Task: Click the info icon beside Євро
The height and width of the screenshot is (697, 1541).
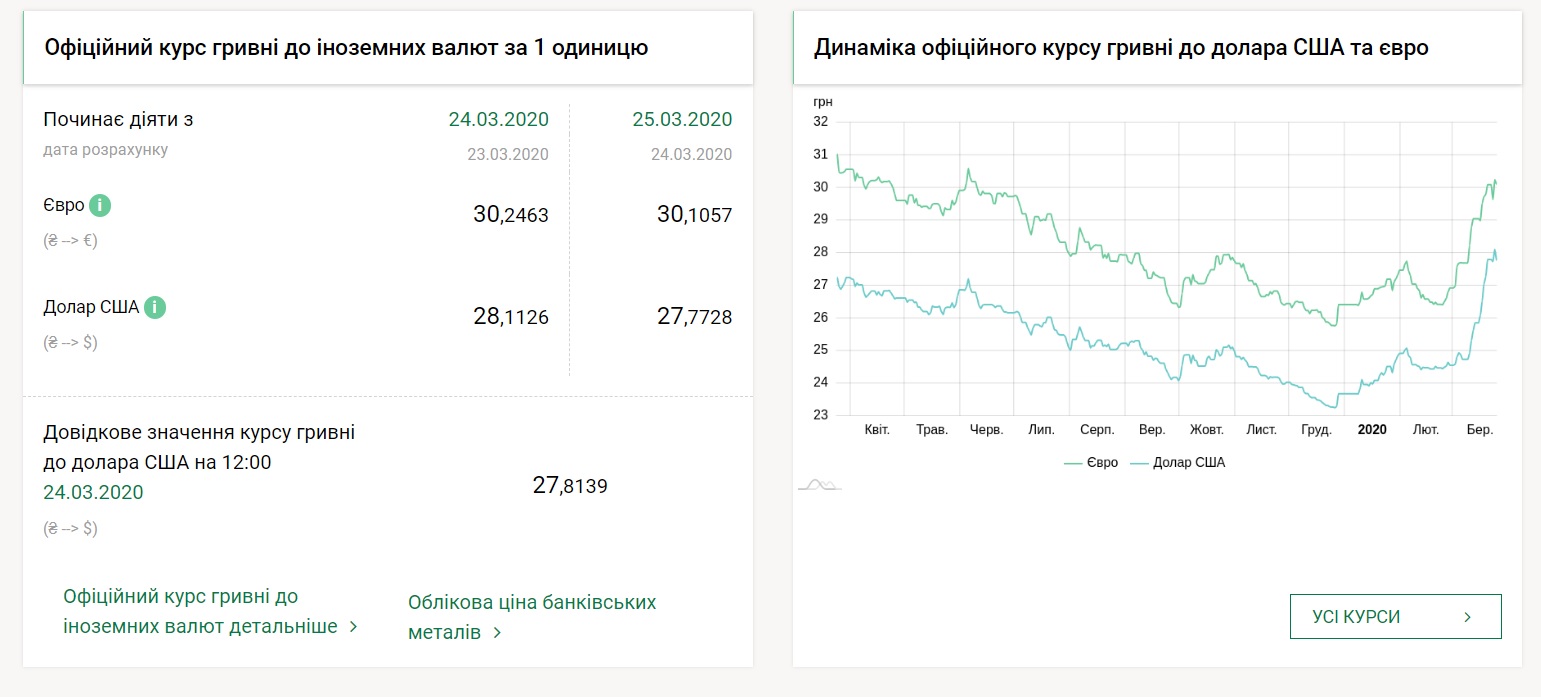Action: pyautogui.click(x=100, y=206)
